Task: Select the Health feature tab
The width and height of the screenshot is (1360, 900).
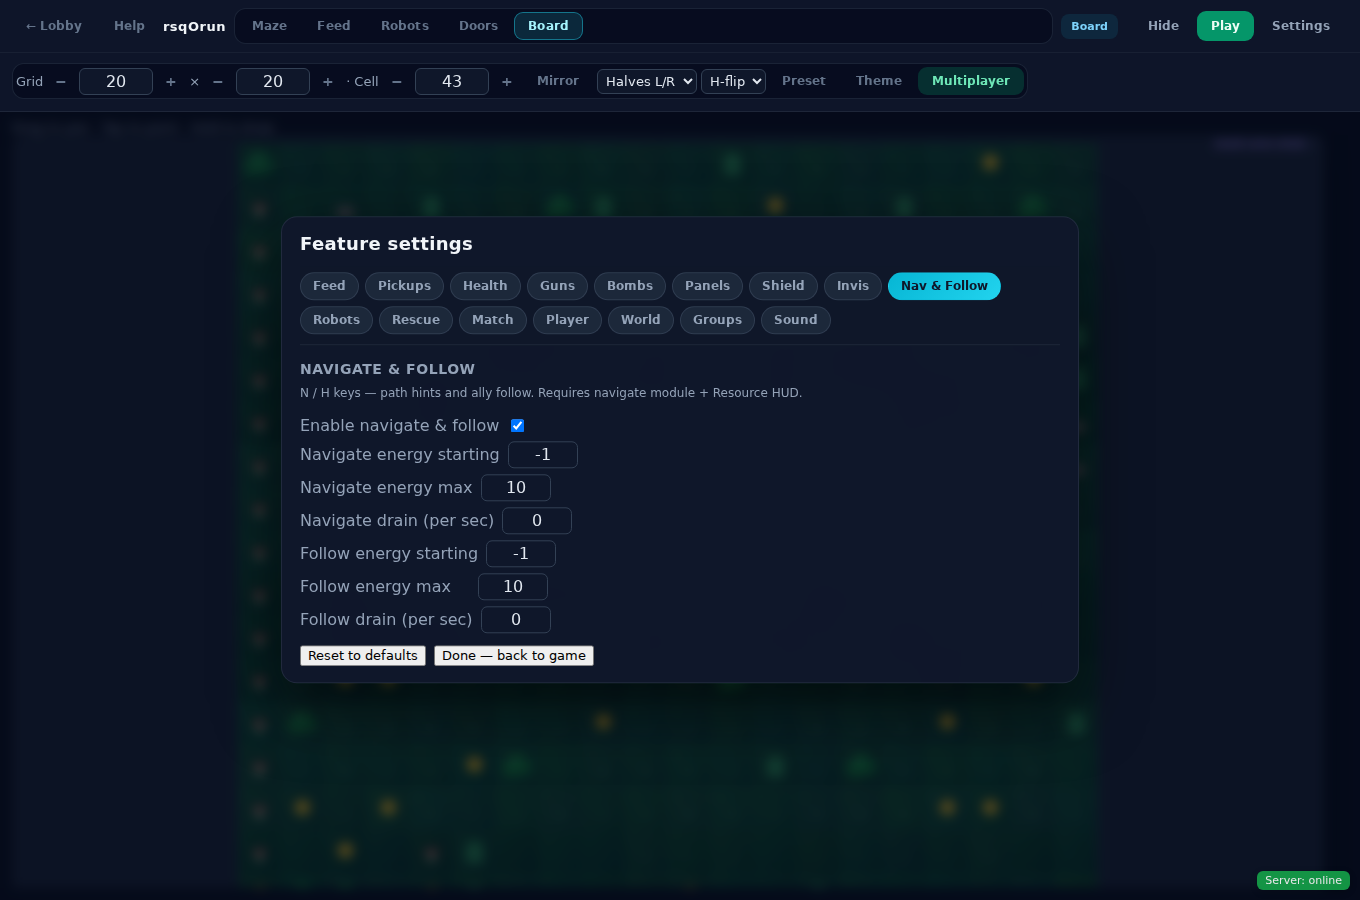Action: click(x=485, y=286)
